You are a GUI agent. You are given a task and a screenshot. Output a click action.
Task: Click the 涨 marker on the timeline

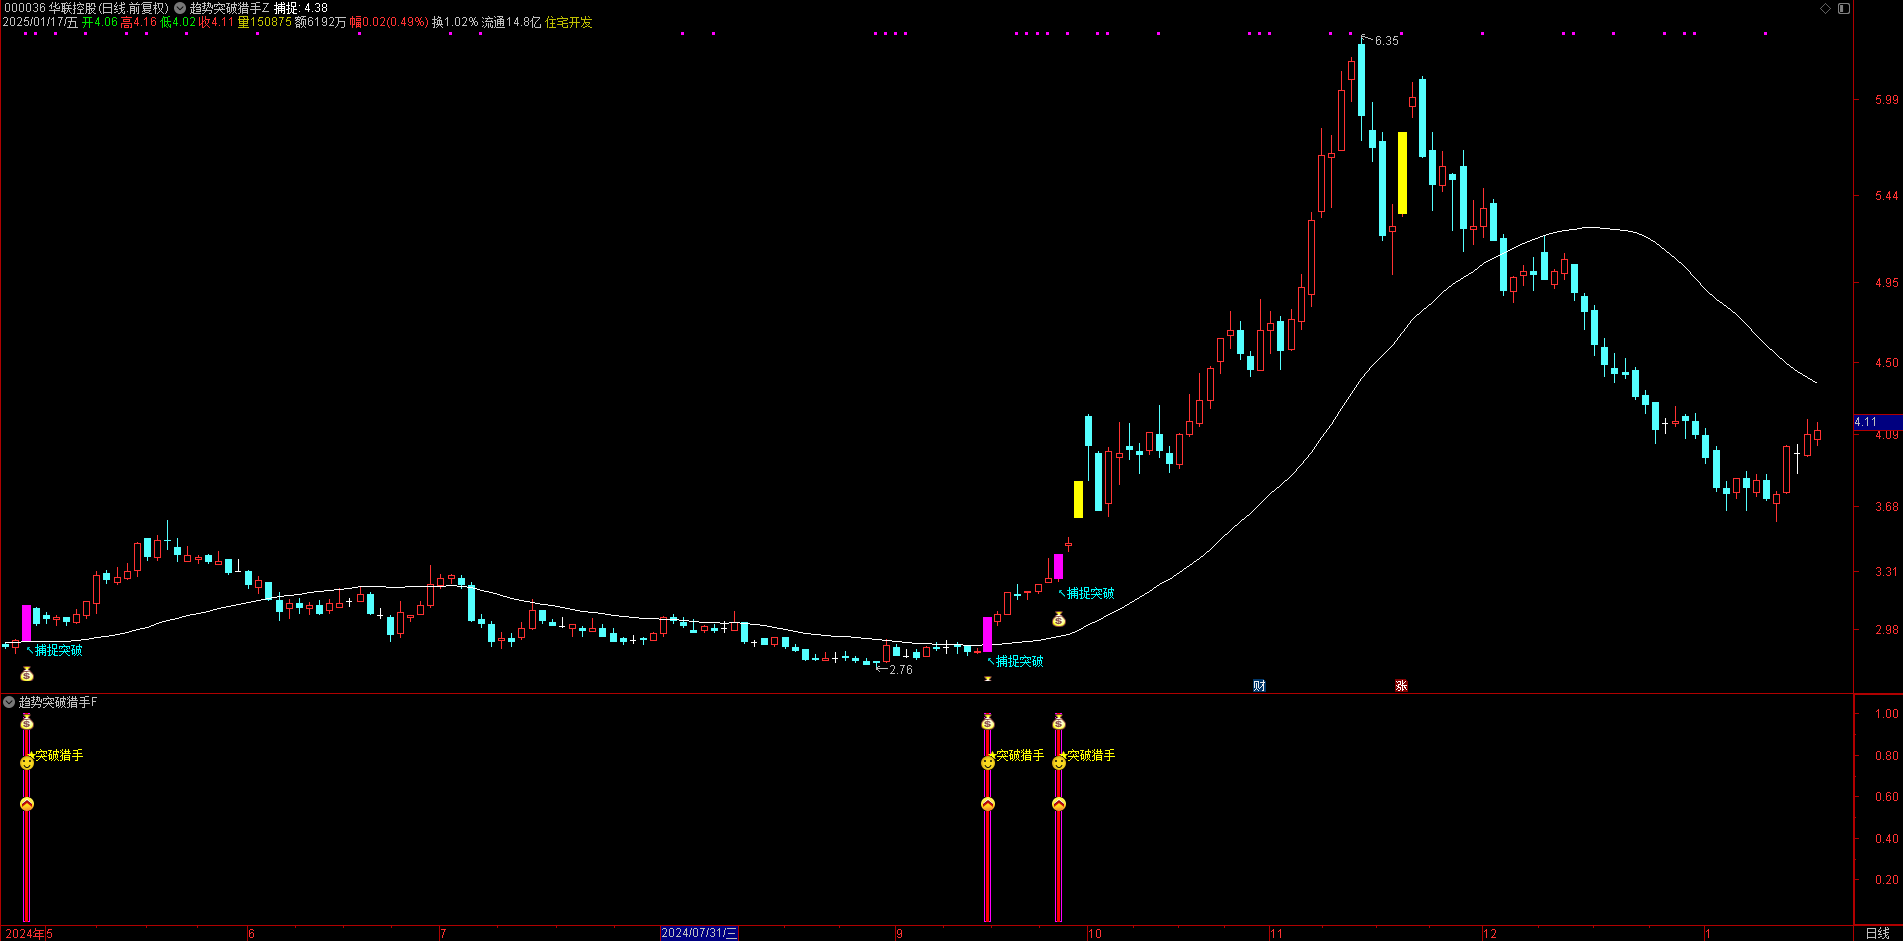(x=1401, y=686)
